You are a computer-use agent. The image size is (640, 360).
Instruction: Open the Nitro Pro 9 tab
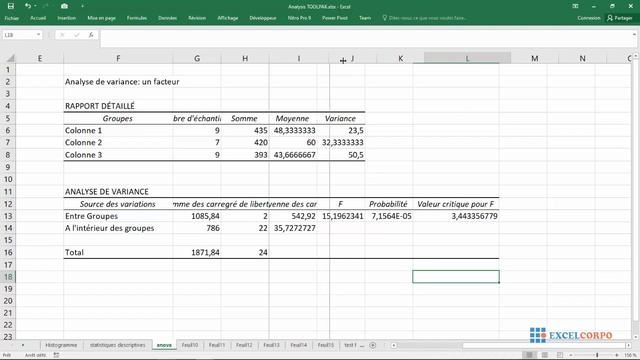[299, 18]
